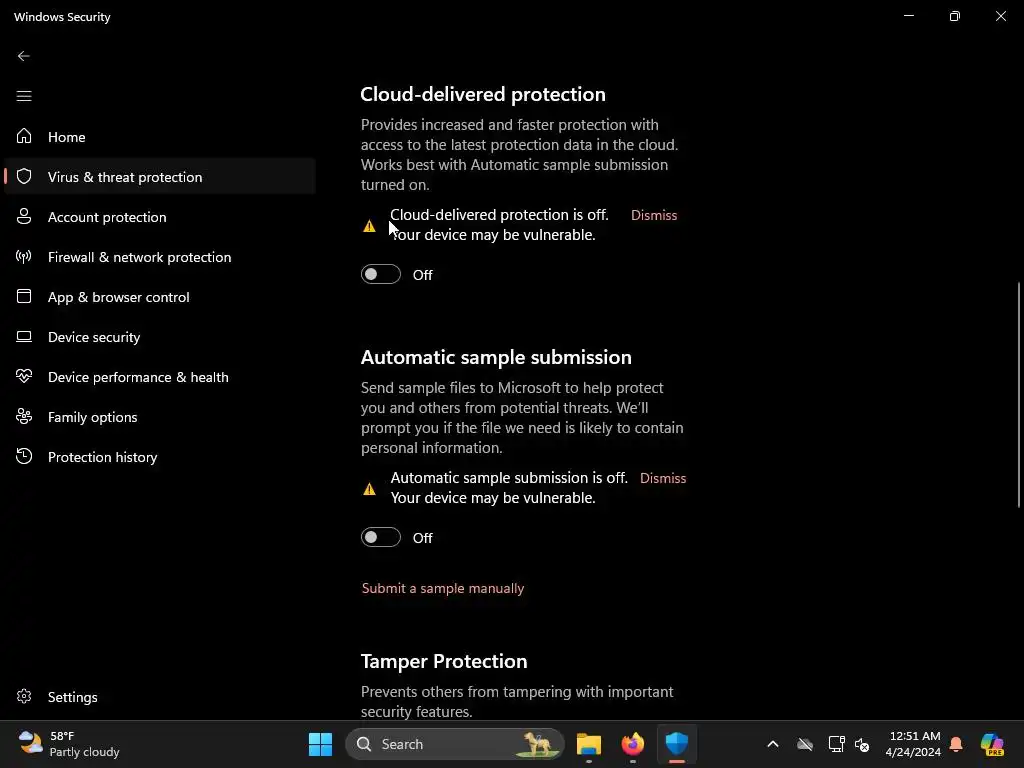Click the Settings gear icon

(x=24, y=696)
